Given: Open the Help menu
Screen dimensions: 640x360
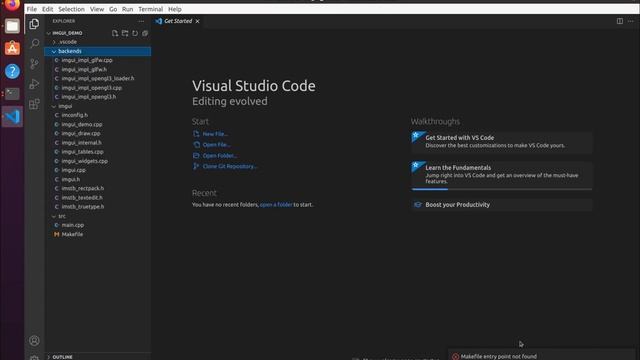Looking at the screenshot, I should 175,9.
